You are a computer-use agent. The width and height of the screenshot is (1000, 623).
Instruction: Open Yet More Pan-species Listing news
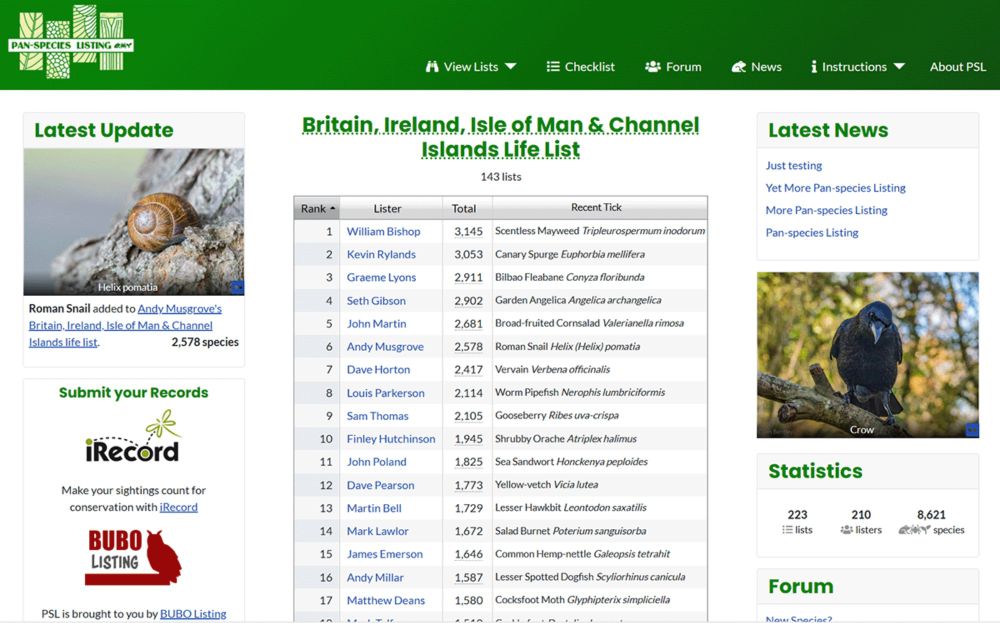click(835, 187)
